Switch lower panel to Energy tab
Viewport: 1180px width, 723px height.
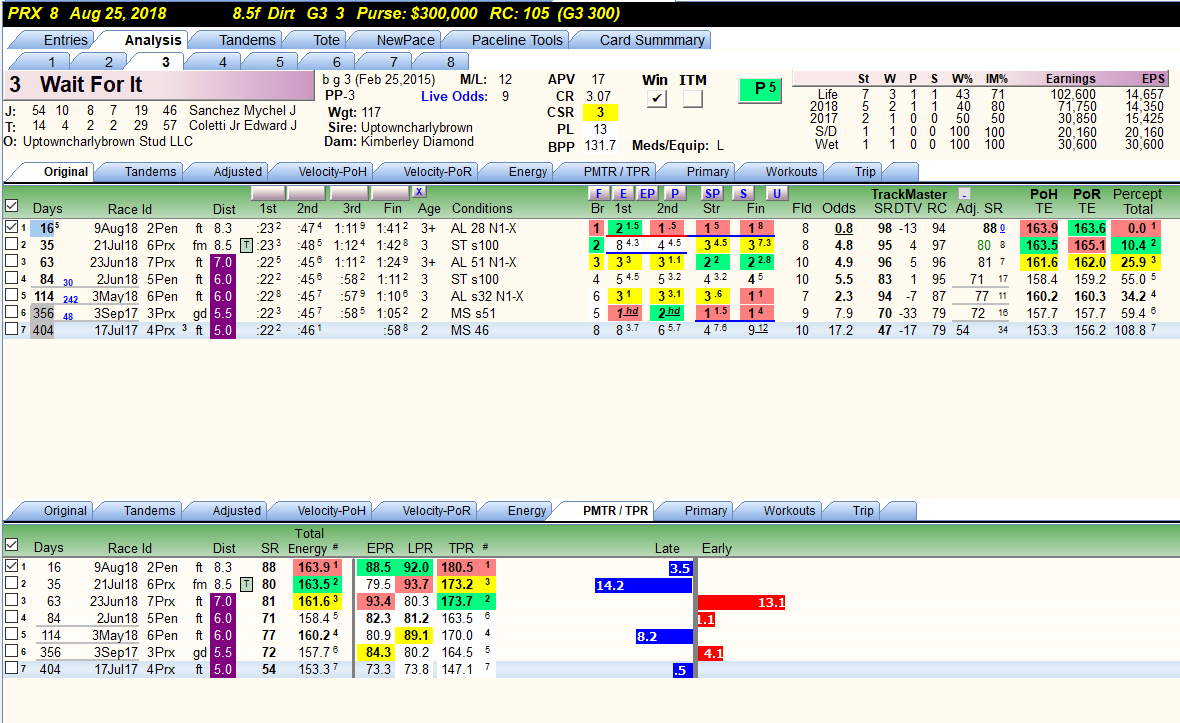coord(527,511)
